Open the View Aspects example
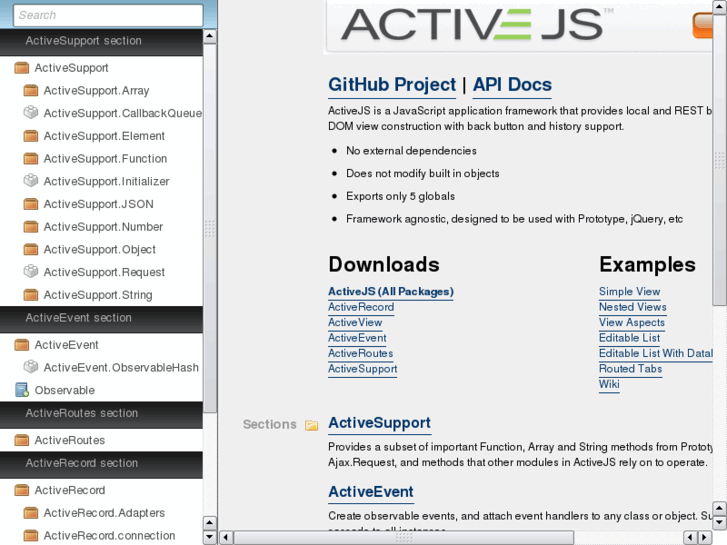This screenshot has height=545, width=727. pos(631,322)
